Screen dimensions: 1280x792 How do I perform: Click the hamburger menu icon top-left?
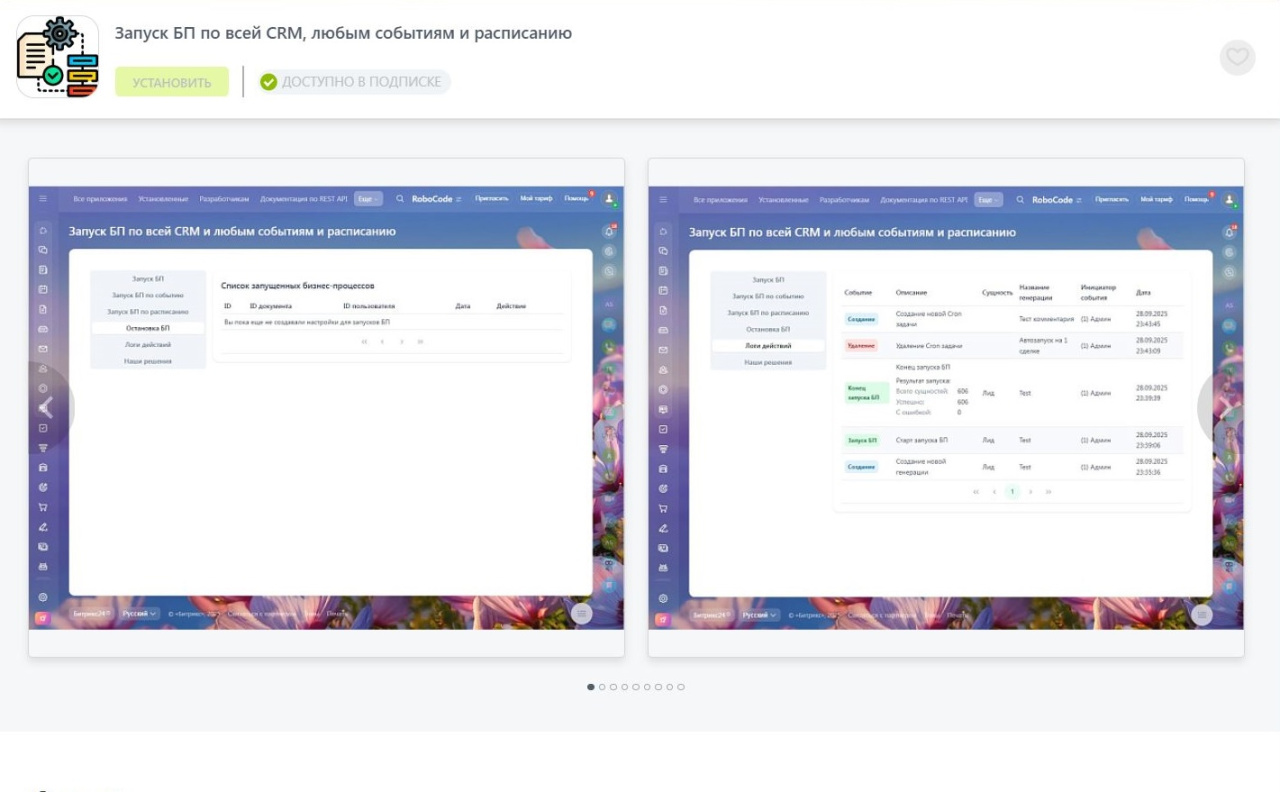pos(45,200)
